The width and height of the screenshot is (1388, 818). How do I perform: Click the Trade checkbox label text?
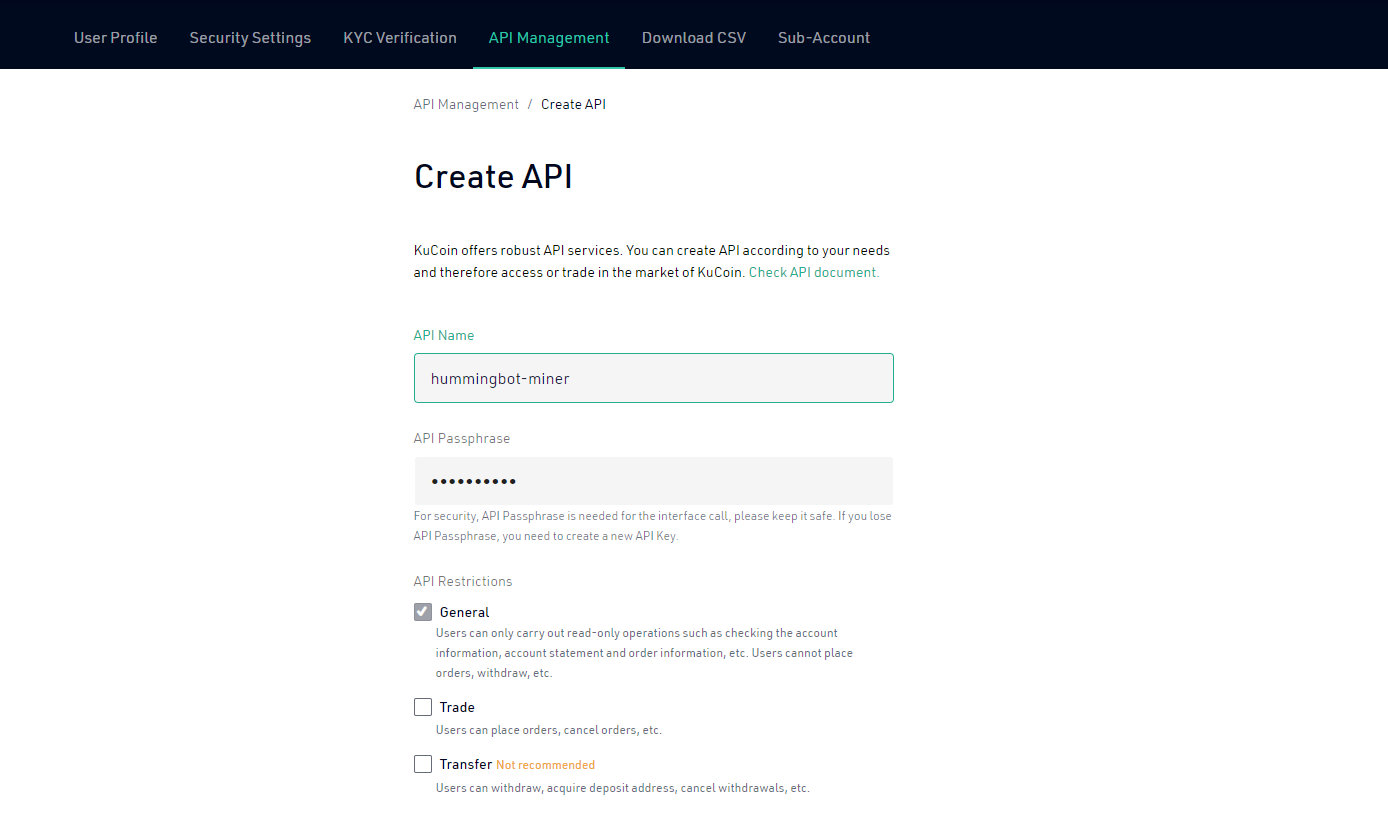click(x=457, y=707)
